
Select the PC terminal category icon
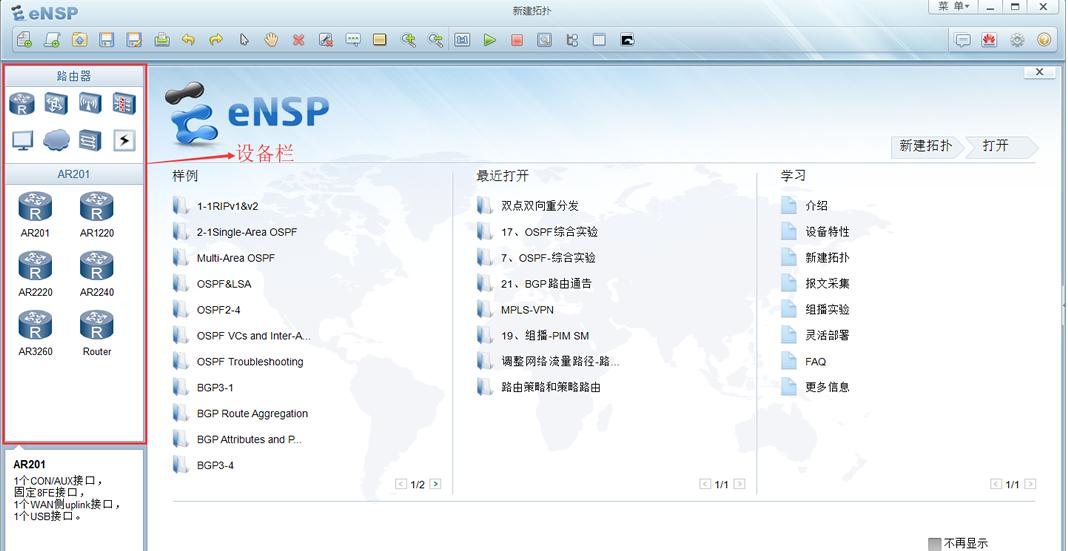[22, 140]
